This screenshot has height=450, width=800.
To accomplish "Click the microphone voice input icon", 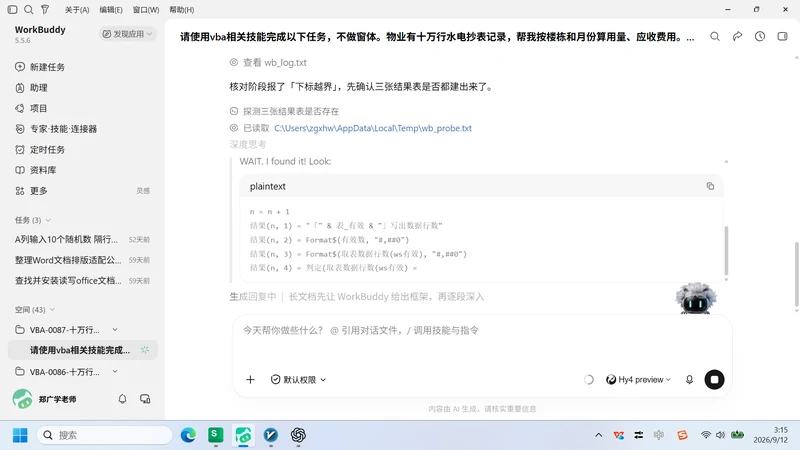I will point(689,380).
